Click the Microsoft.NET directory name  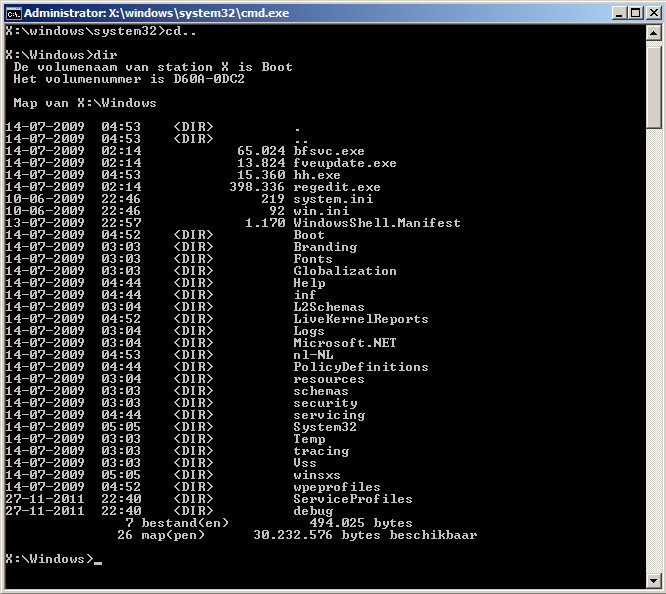click(x=345, y=343)
